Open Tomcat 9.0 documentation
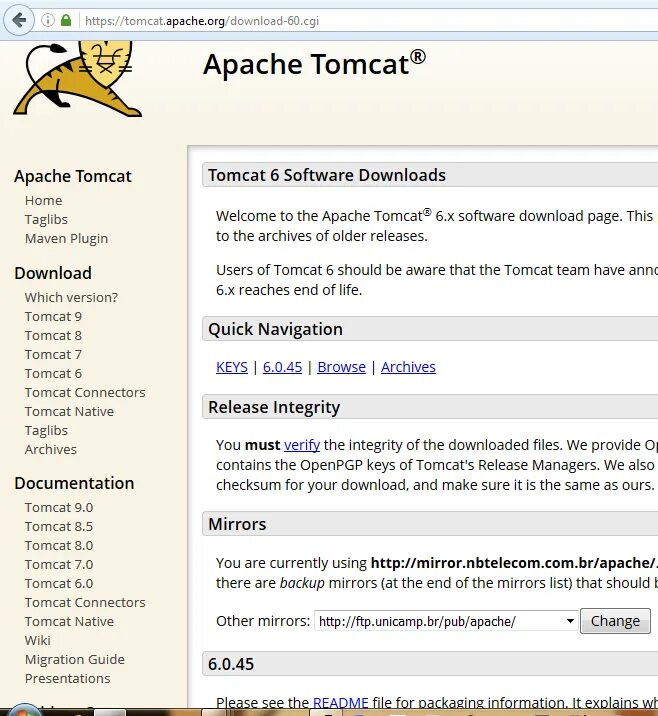The height and width of the screenshot is (716, 658). click(59, 507)
